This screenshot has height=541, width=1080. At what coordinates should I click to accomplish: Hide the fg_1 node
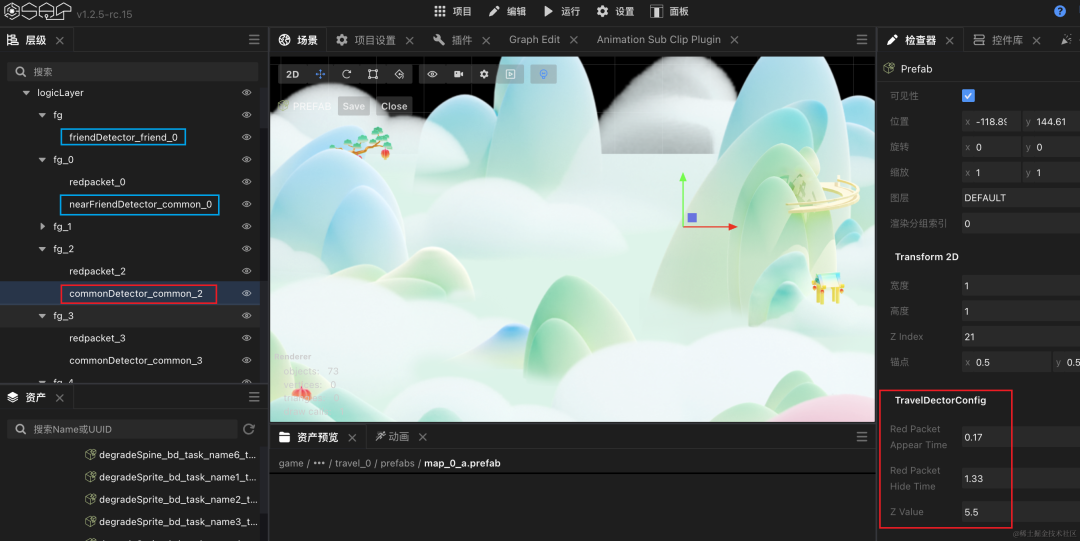(x=247, y=226)
